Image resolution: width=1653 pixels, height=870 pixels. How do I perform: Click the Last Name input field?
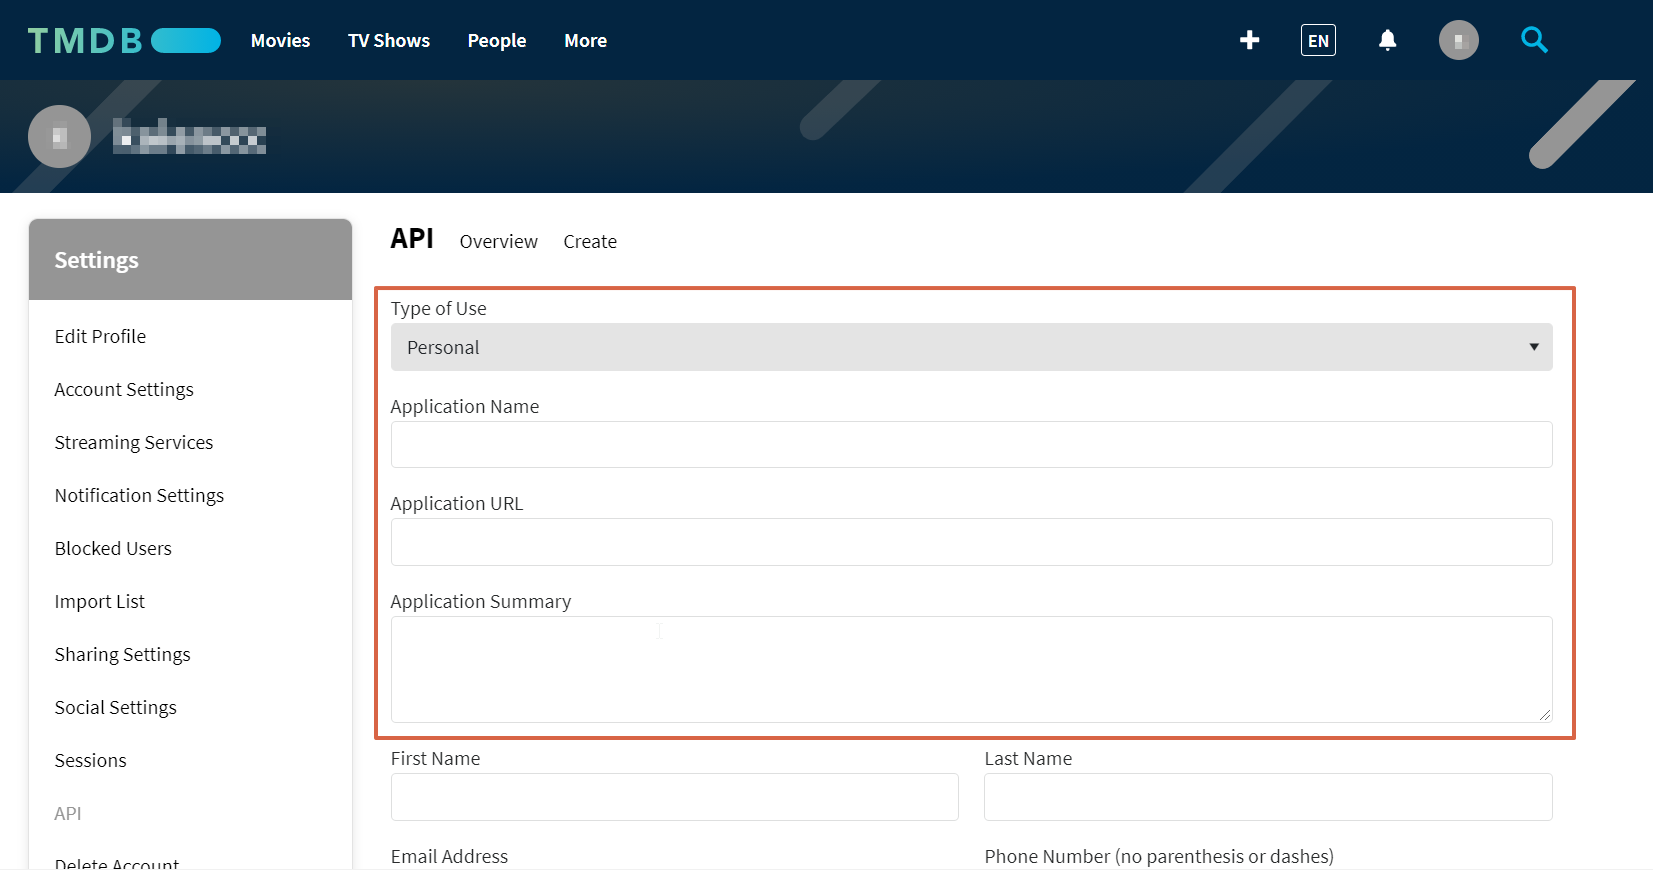point(1267,797)
